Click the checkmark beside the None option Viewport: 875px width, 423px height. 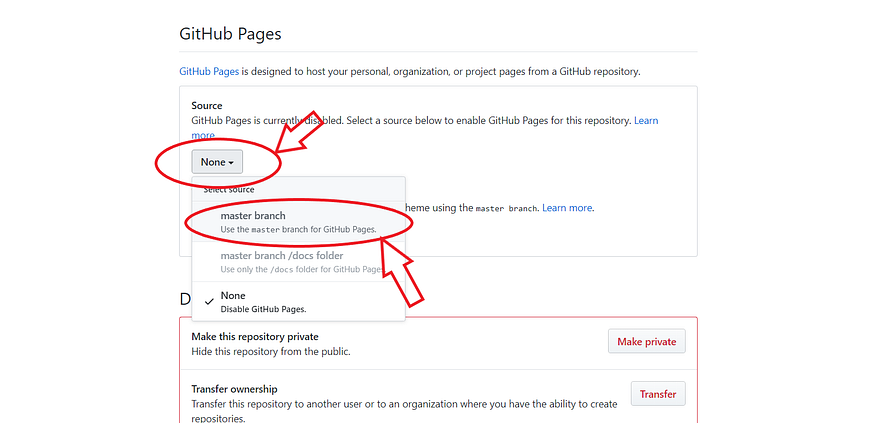click(209, 301)
